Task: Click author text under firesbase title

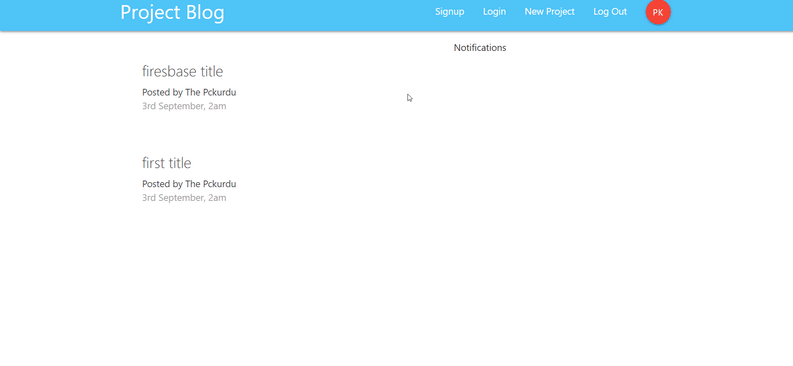Action: 189,93
